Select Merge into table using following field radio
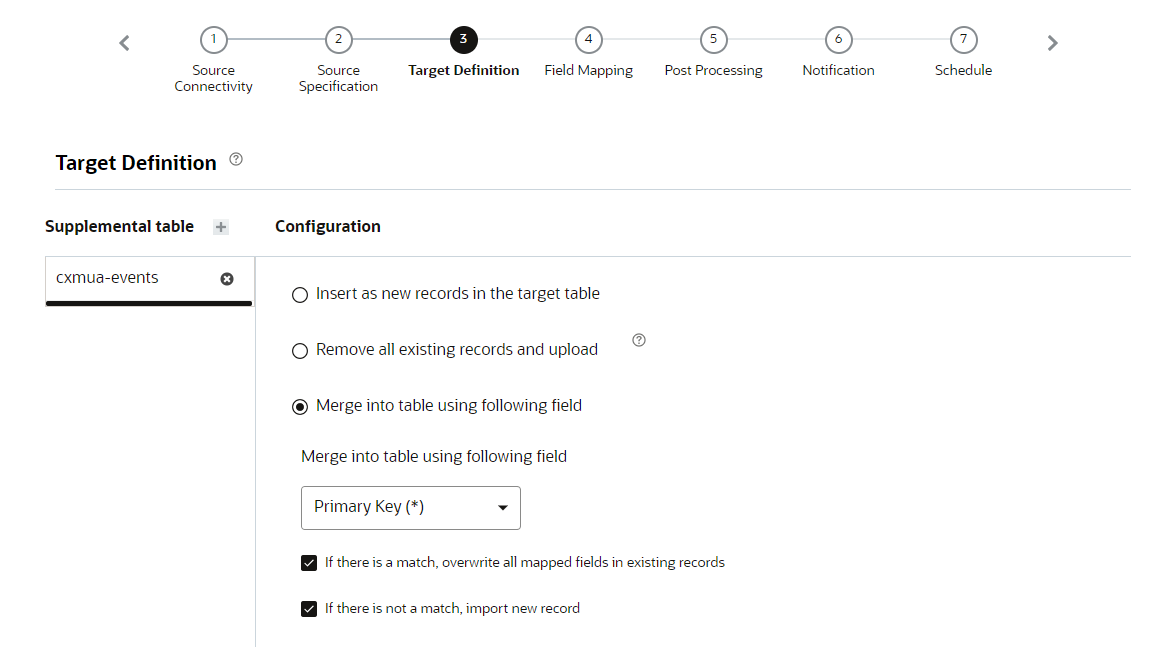Screen dimensions: 1176x649 [x=300, y=407]
